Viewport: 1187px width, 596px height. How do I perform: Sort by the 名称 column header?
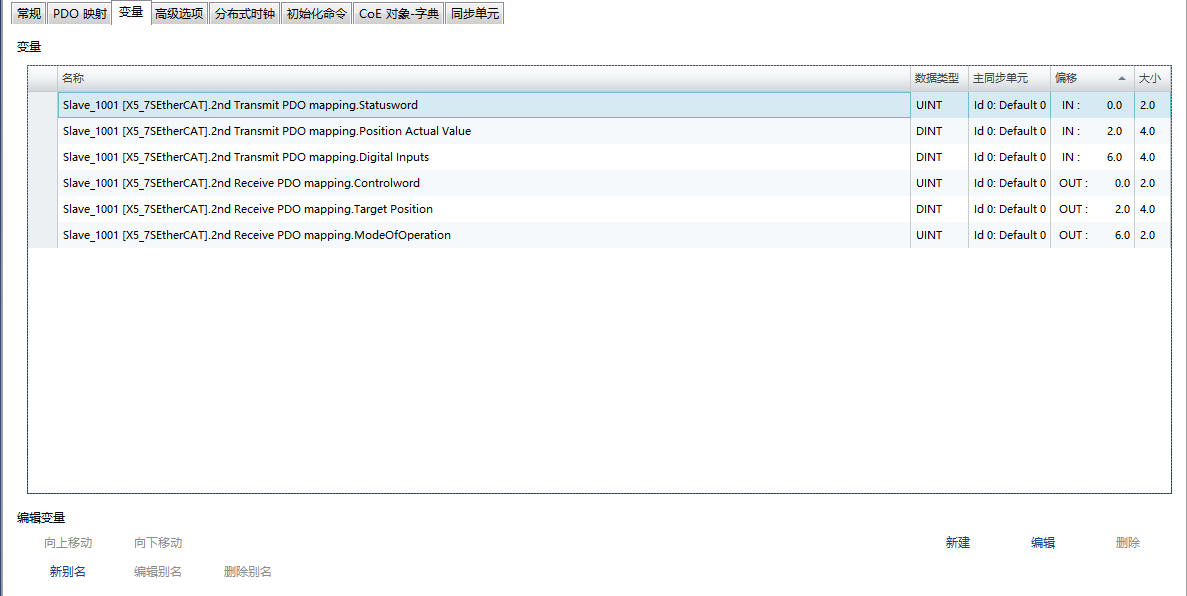(484, 78)
